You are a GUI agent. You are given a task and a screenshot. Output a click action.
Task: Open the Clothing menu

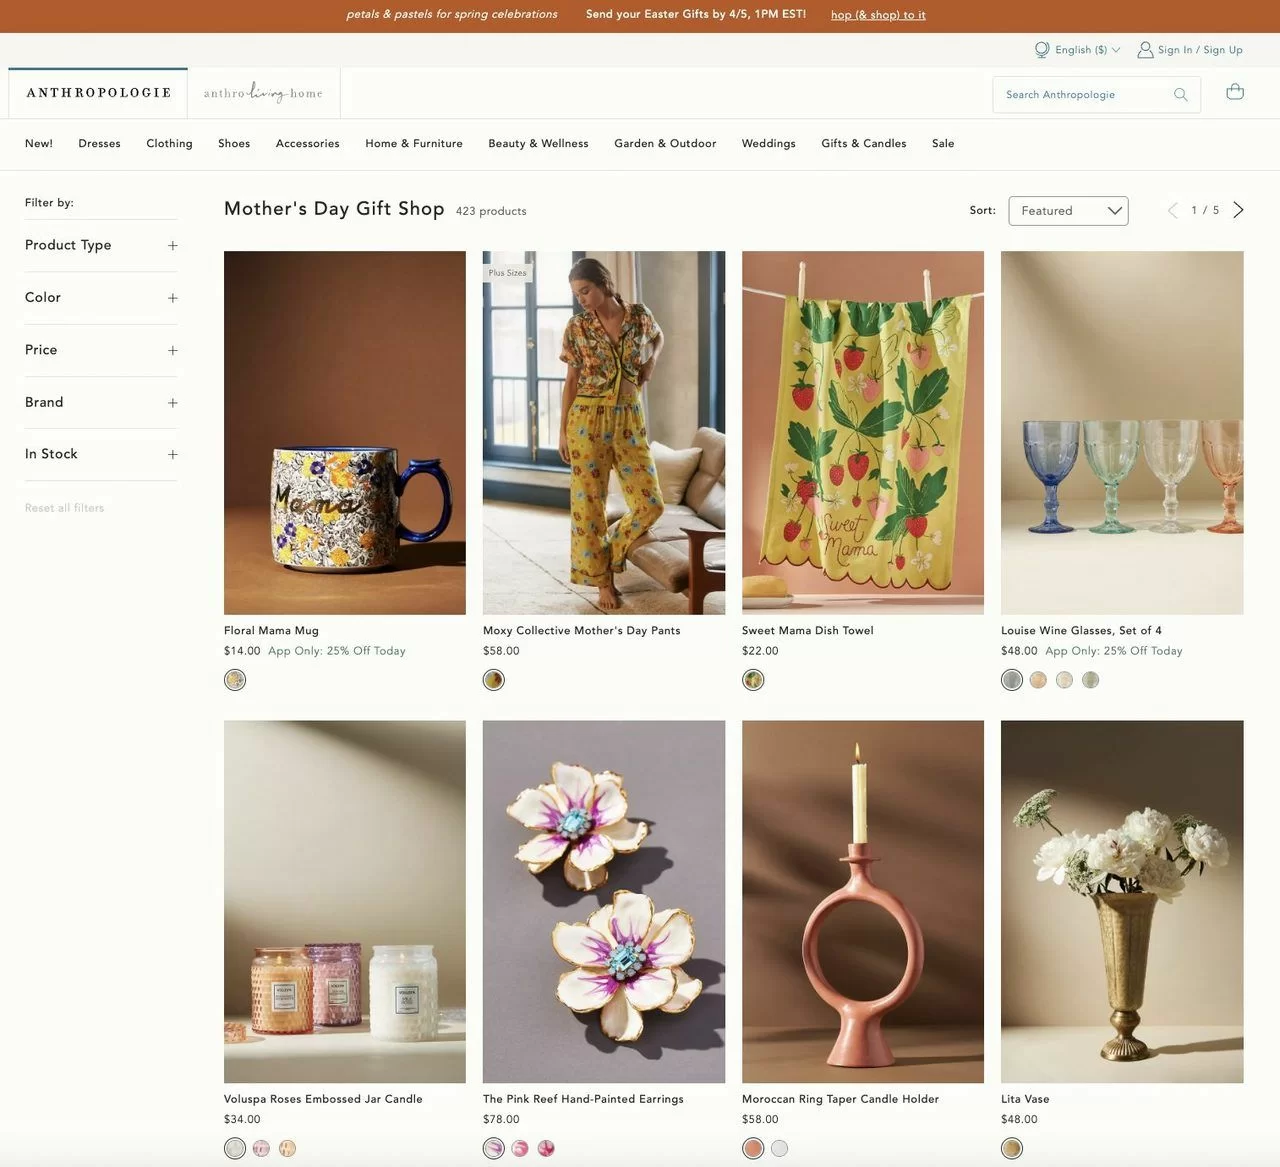(169, 143)
